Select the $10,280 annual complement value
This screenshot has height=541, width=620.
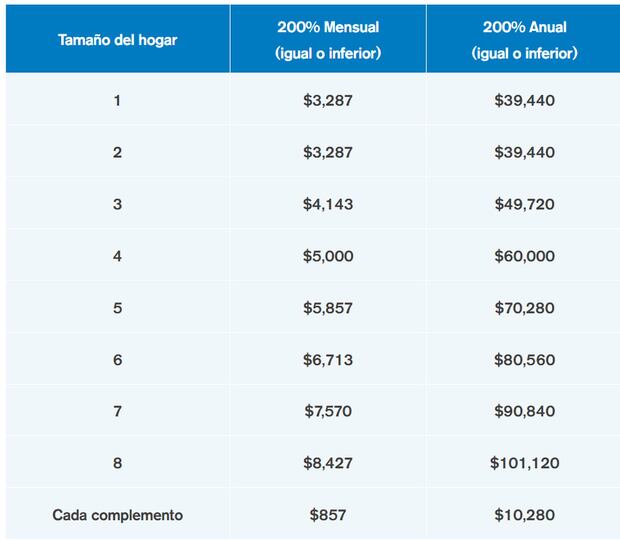point(524,516)
